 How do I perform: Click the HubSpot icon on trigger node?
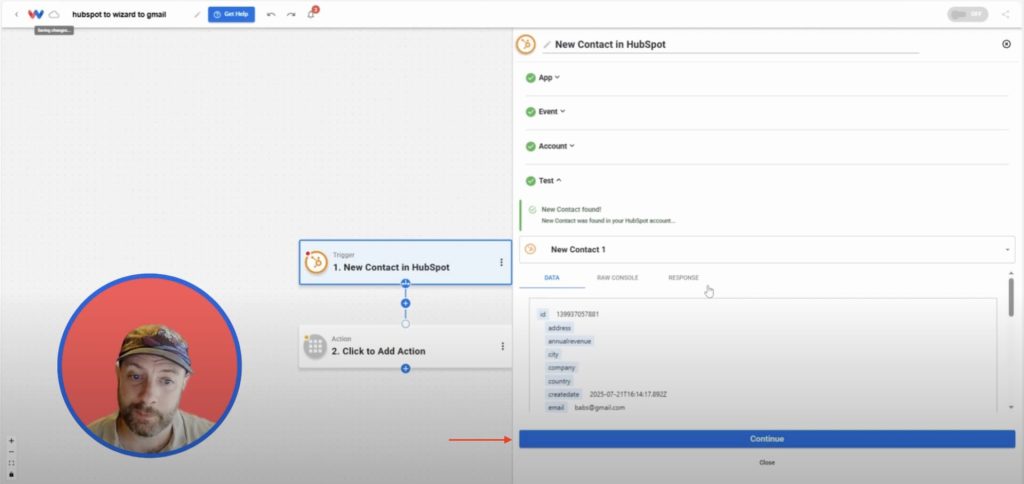point(316,262)
